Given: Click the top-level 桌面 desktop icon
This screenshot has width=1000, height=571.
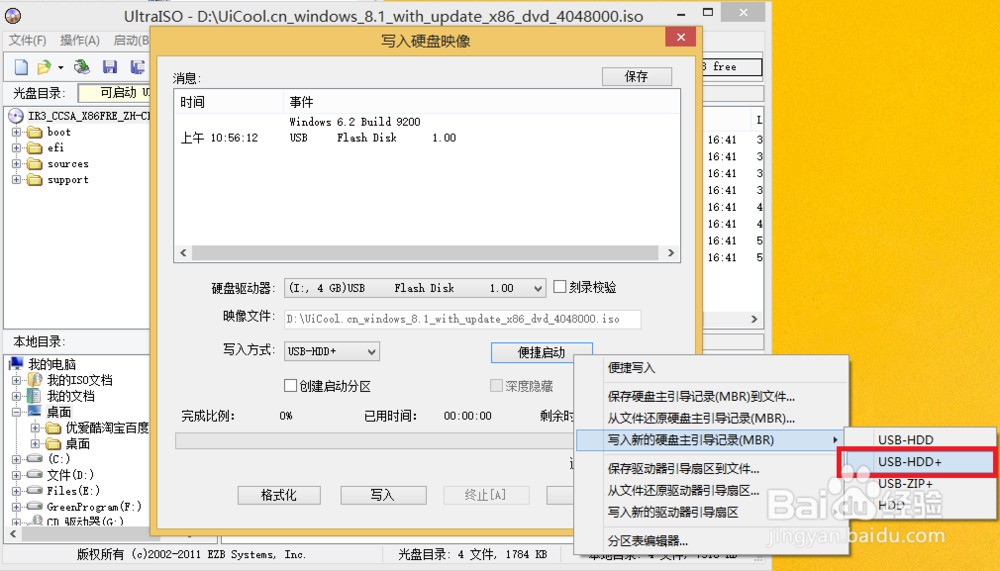Looking at the screenshot, I should click(34, 412).
